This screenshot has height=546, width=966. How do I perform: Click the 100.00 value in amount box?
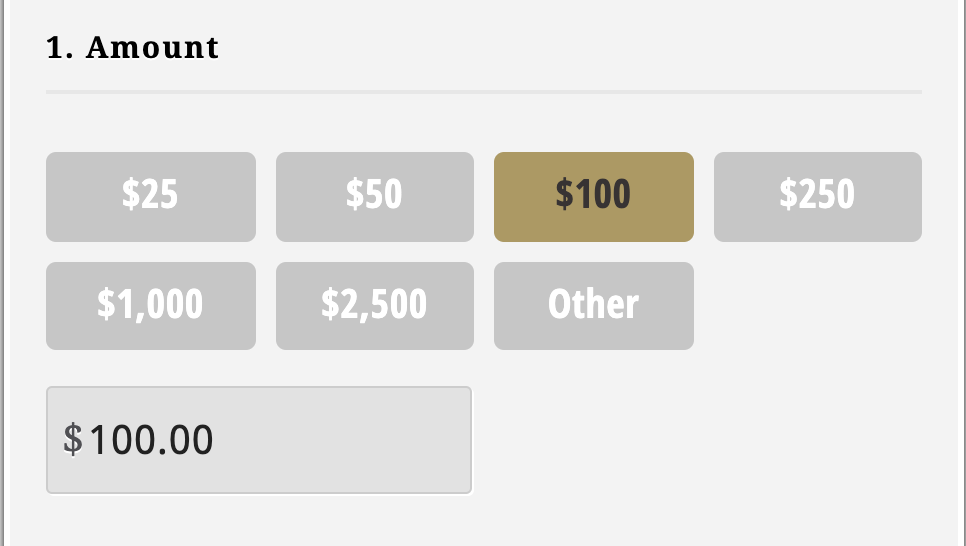coord(151,440)
